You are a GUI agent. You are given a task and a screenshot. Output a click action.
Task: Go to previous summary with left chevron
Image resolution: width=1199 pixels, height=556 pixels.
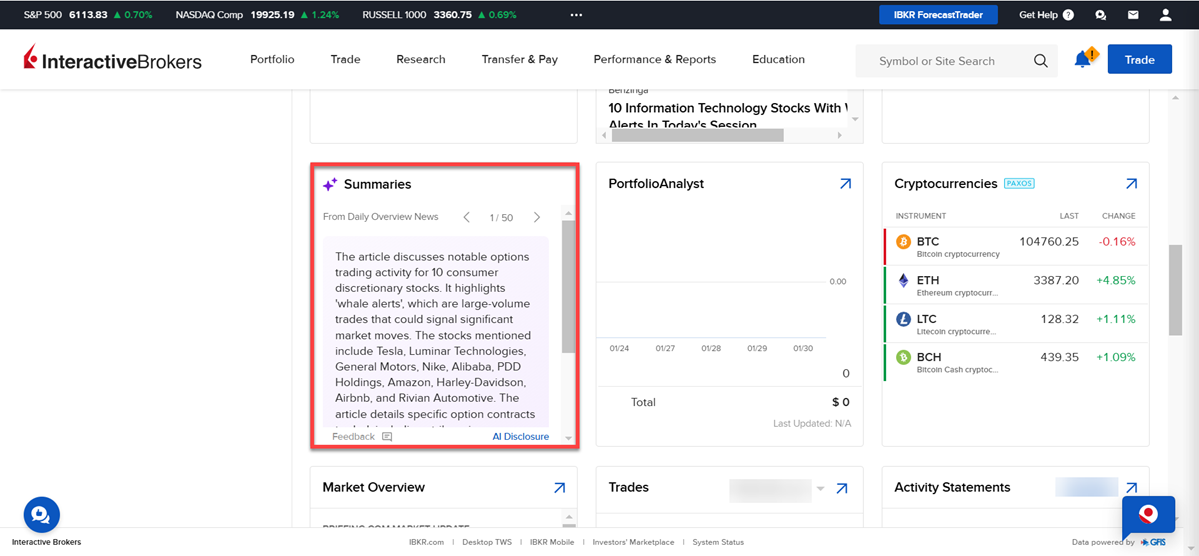pos(466,217)
